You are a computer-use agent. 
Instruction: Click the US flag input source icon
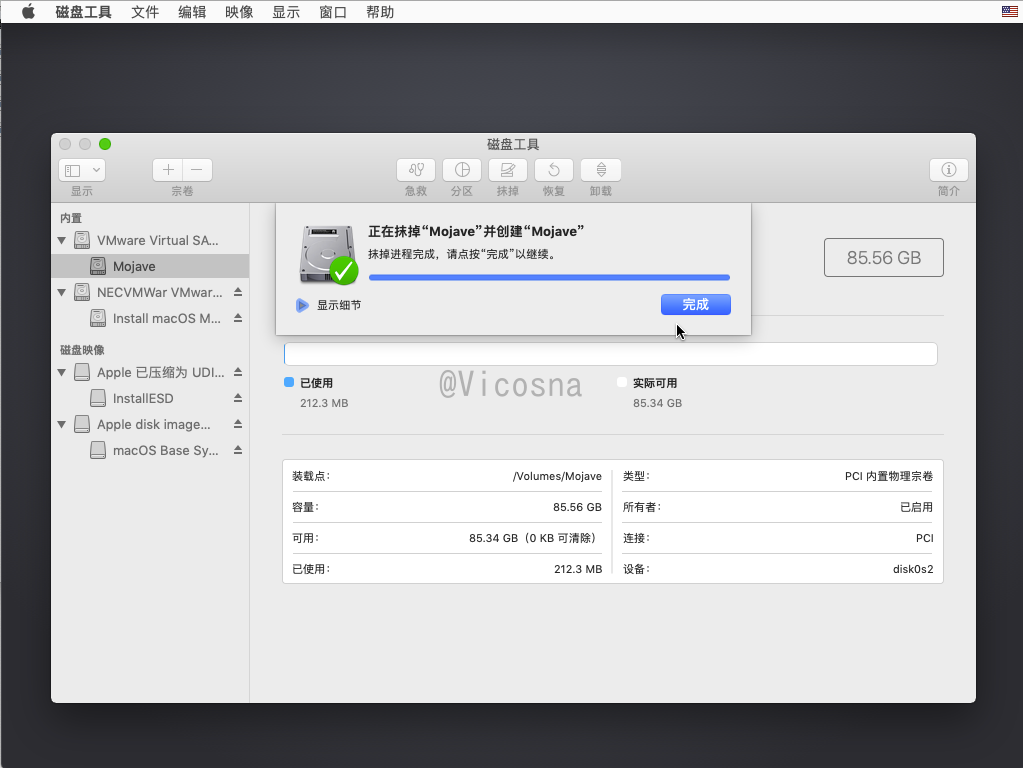click(x=1009, y=12)
